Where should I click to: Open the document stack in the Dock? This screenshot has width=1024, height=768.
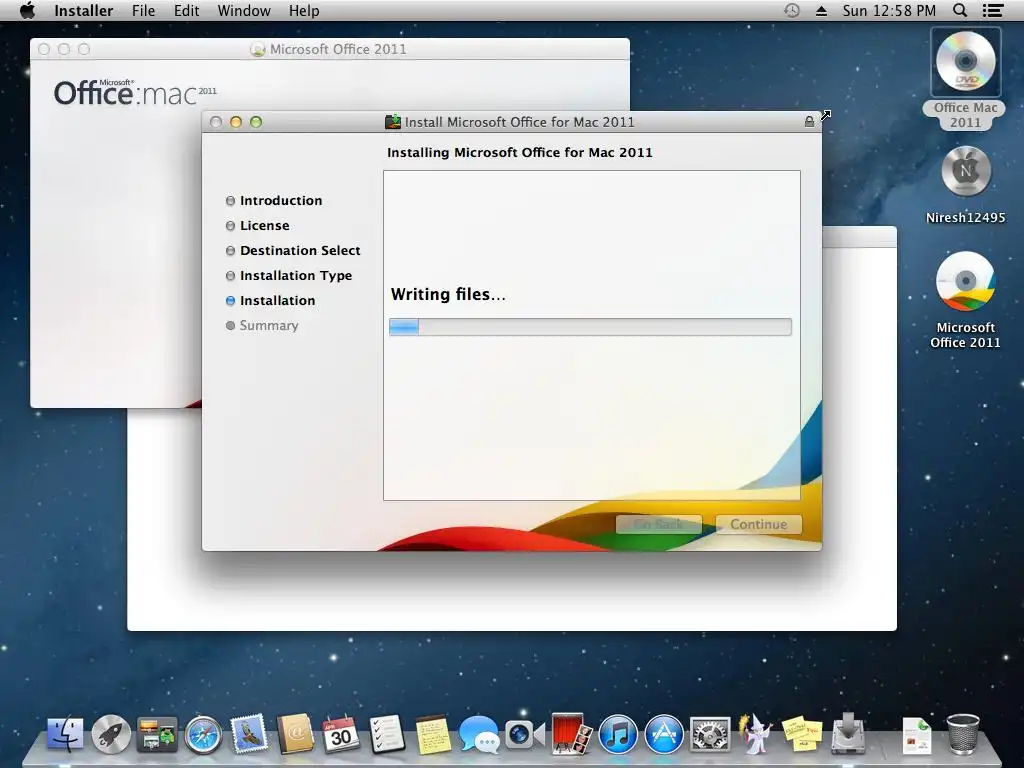917,735
